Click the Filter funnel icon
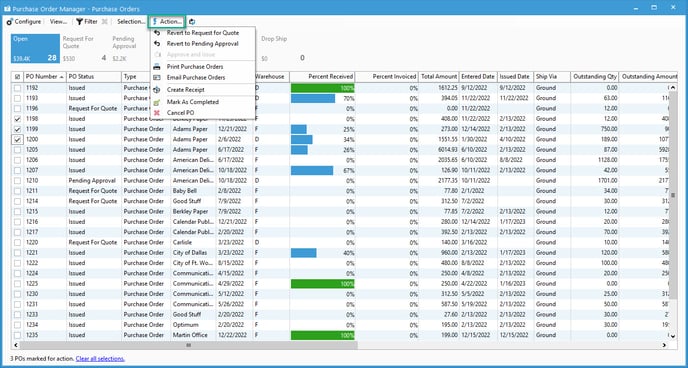This screenshot has width=688, height=368. [79, 21]
